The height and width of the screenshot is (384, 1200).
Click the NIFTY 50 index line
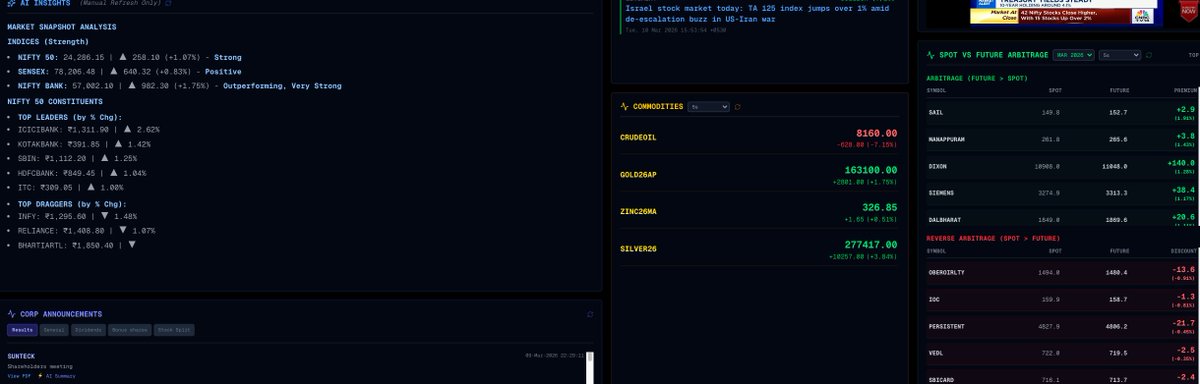click(130, 57)
